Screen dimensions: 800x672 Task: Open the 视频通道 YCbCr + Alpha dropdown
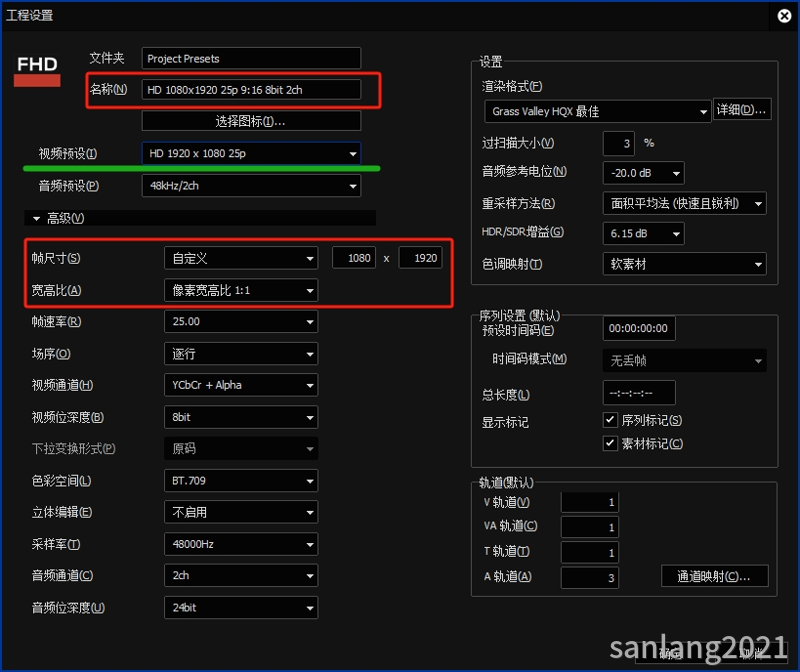click(x=241, y=385)
